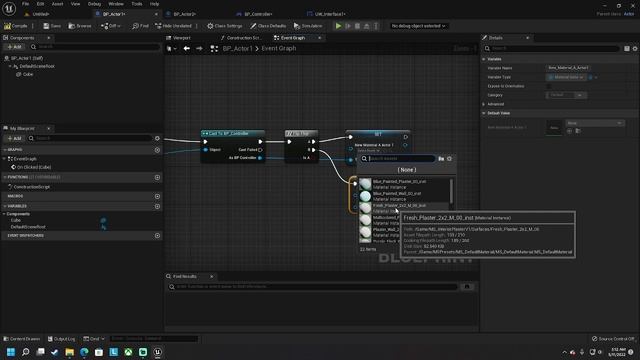Image resolution: width=640 pixels, height=360 pixels.
Task: Open the Construction Script tab
Action: (x=244, y=38)
